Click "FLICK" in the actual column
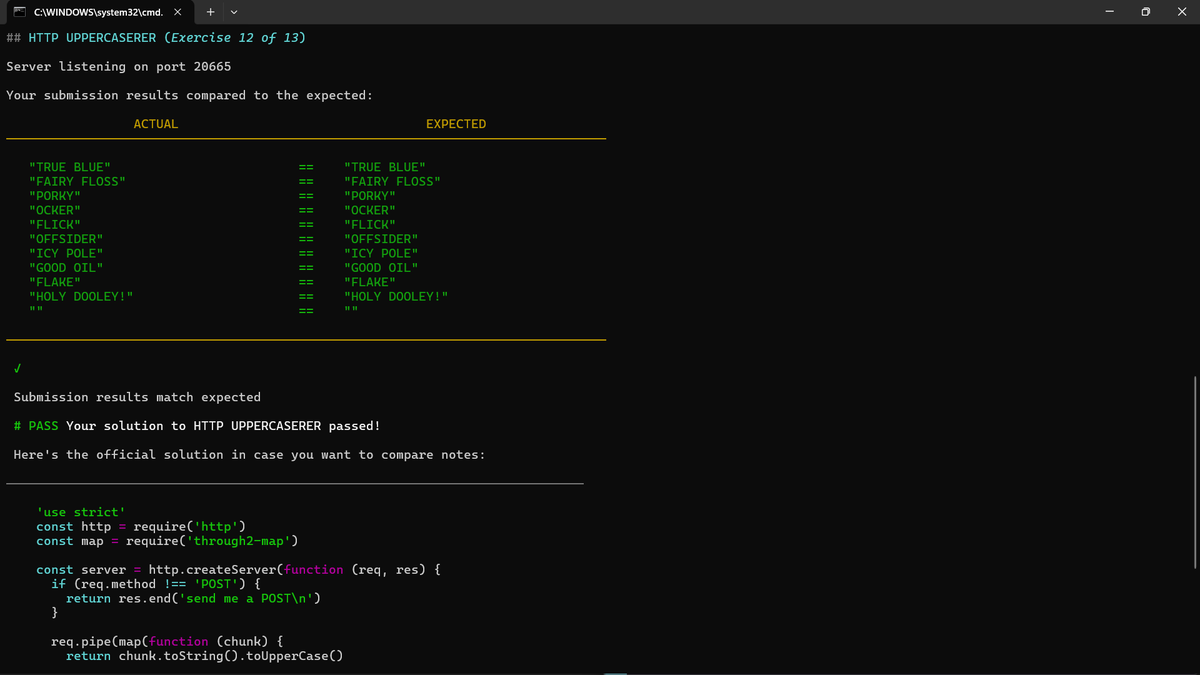Image resolution: width=1200 pixels, height=675 pixels. point(55,225)
